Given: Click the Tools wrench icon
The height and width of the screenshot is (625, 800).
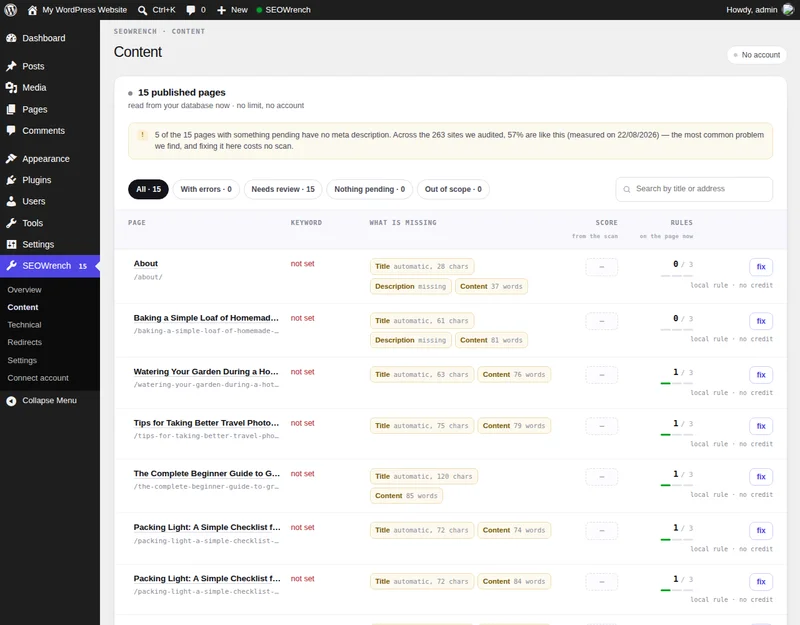Looking at the screenshot, I should tap(11, 223).
